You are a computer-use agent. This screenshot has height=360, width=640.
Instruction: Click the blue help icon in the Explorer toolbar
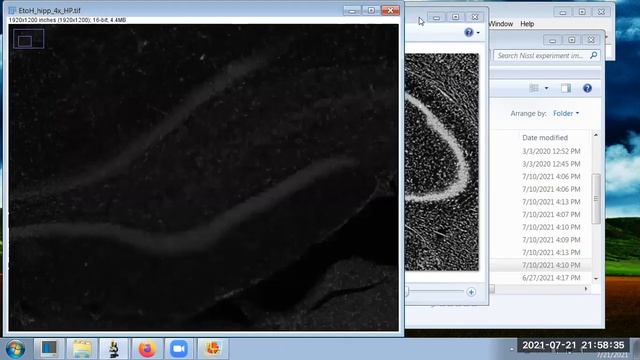click(587, 88)
